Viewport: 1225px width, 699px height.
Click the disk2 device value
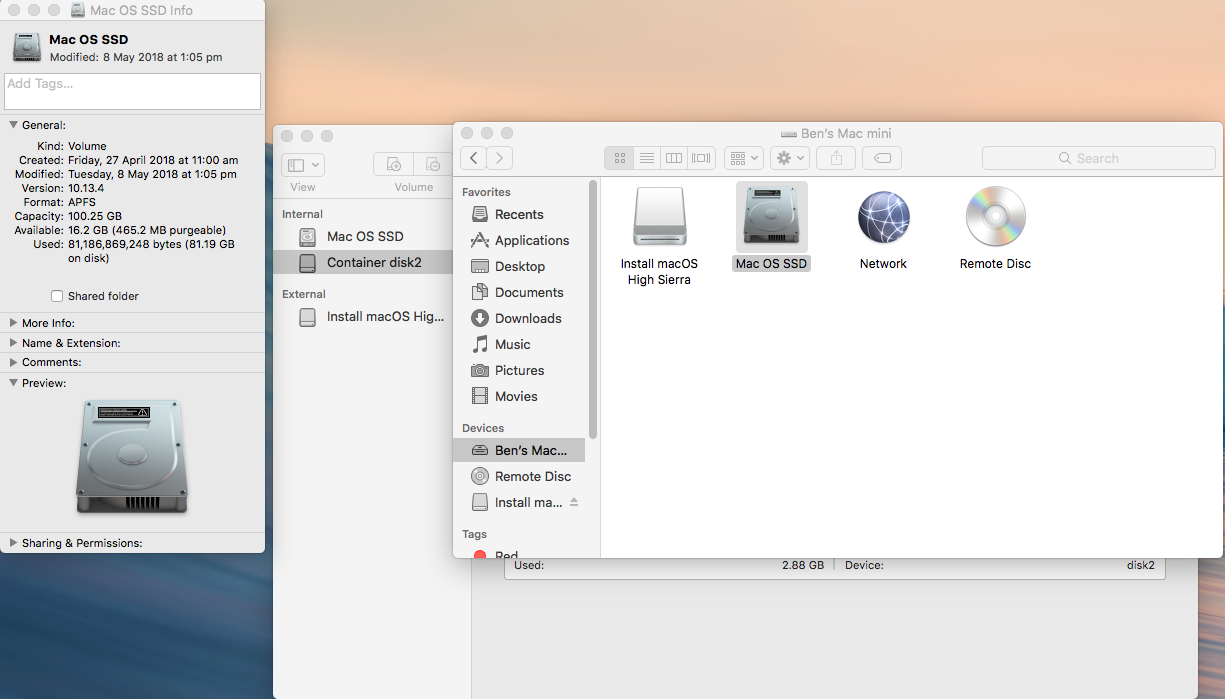point(1141,565)
